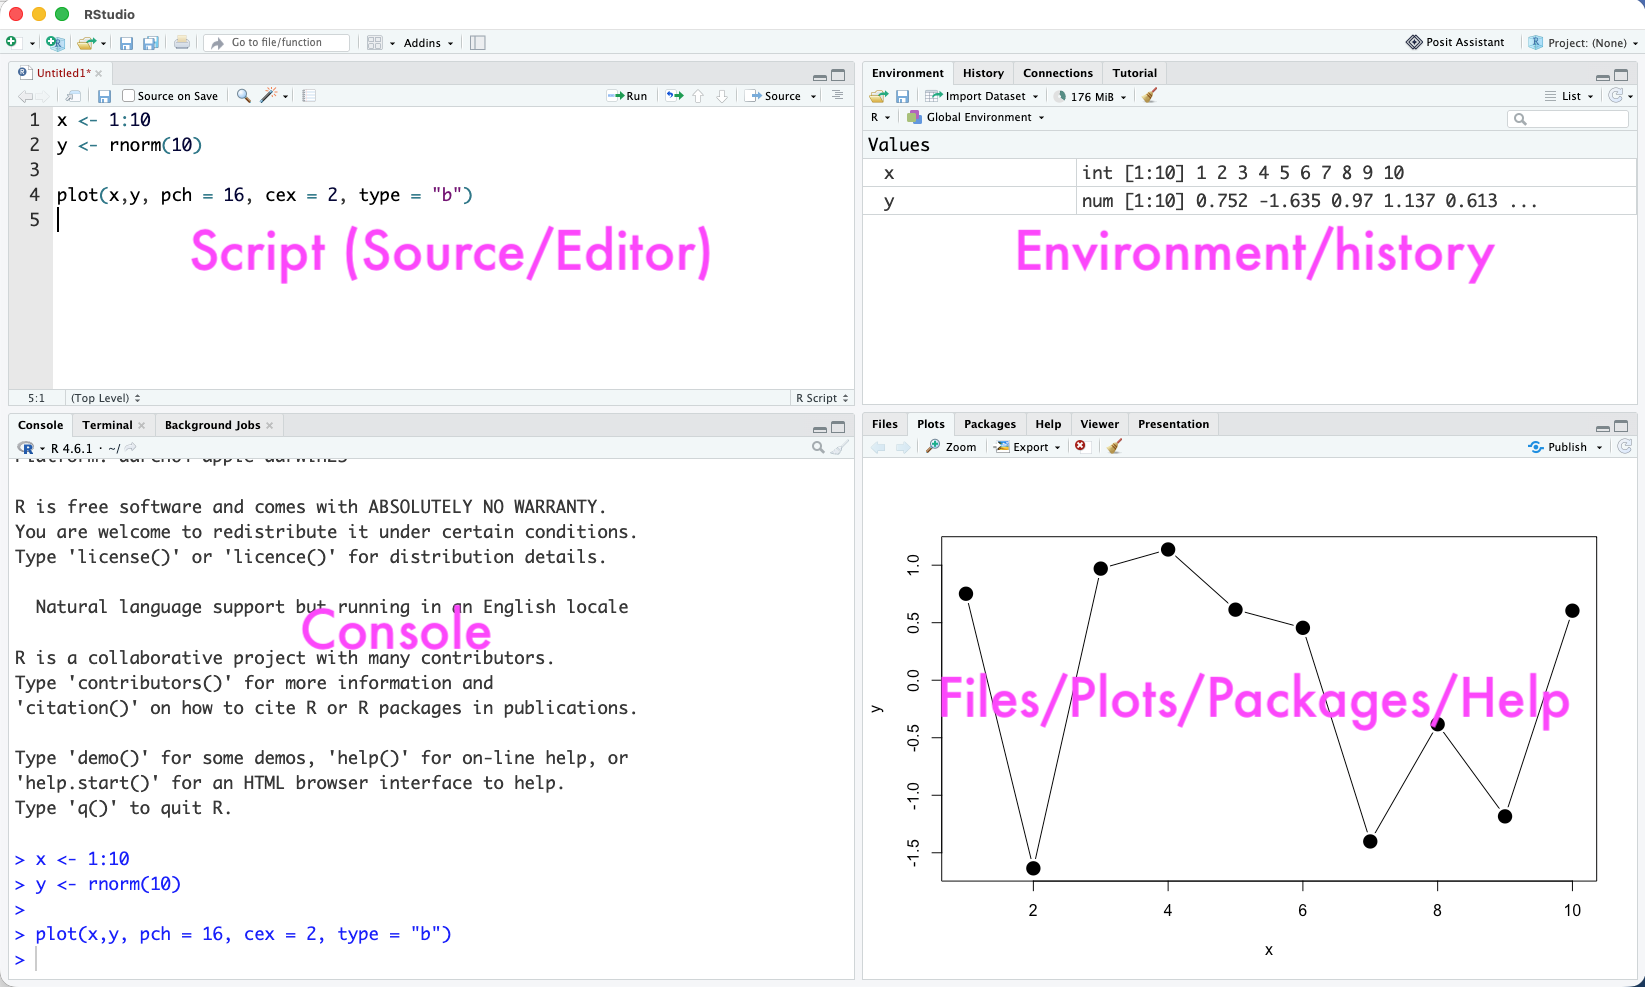The image size is (1645, 987).
Task: Expand the Source button dropdown arrow
Action: coord(813,96)
